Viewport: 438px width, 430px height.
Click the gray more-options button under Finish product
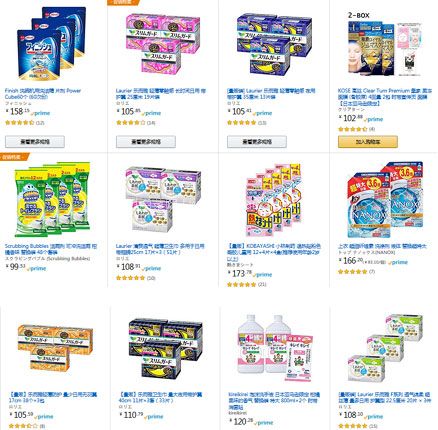[35, 142]
